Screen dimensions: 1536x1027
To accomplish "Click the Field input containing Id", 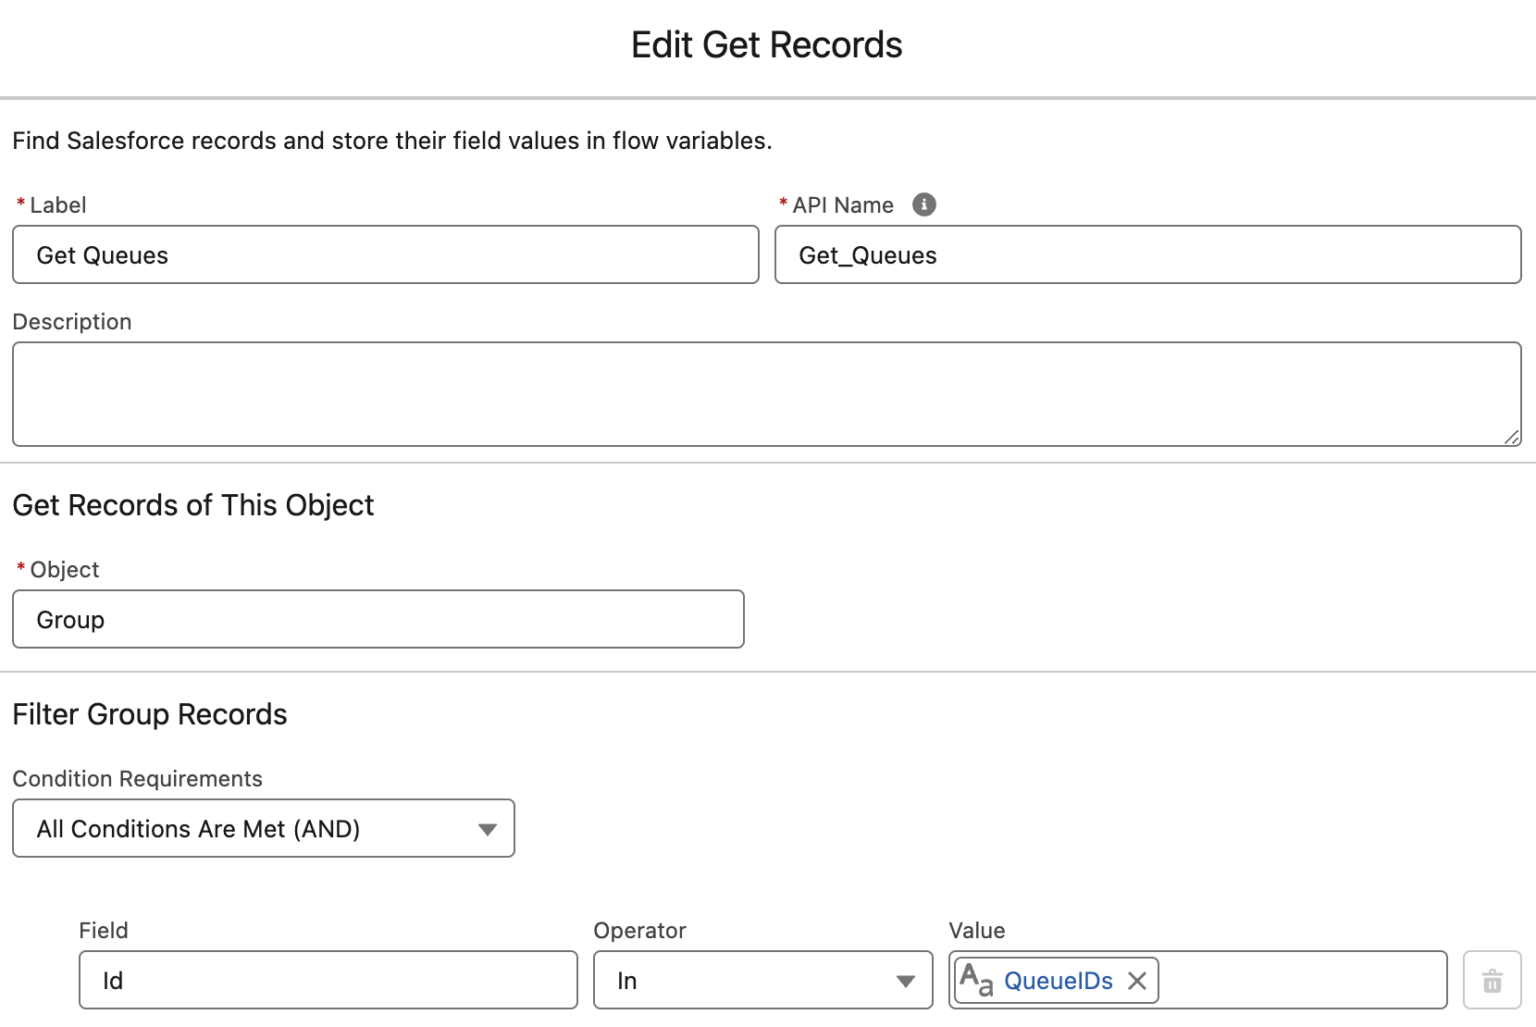I will pos(327,980).
